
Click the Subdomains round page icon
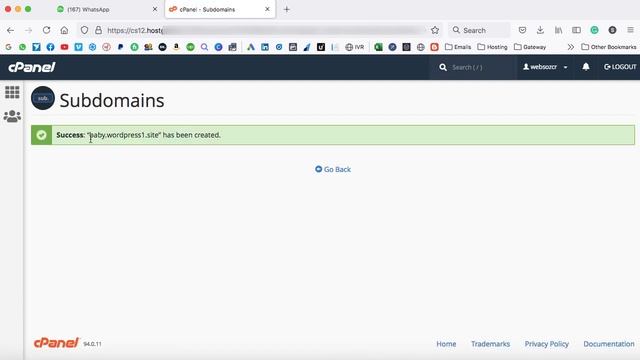click(x=43, y=98)
